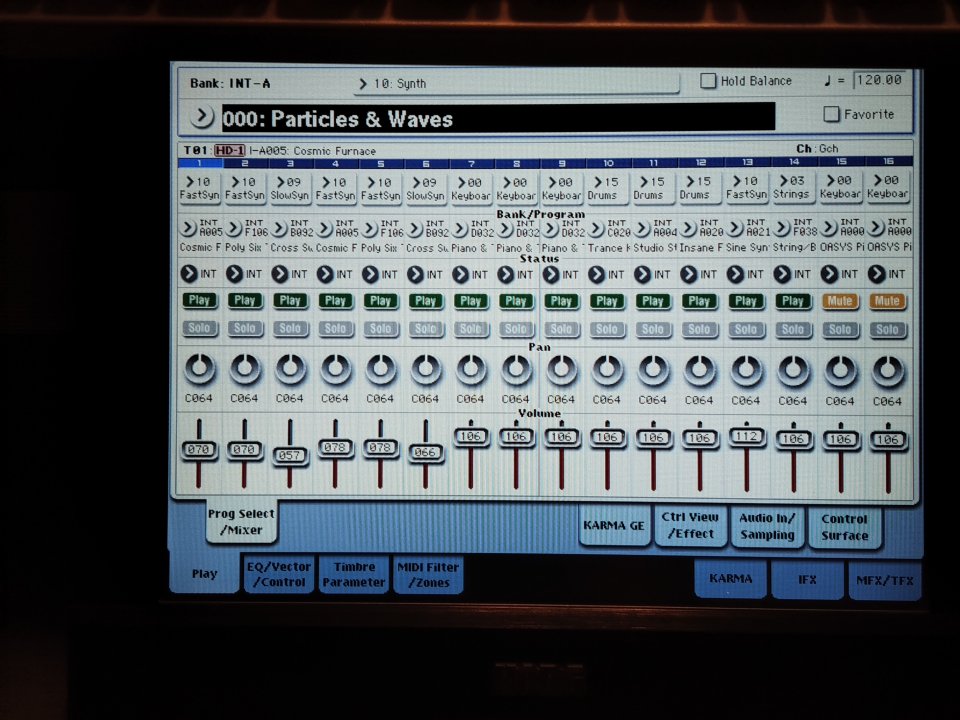Click the pan knob for timbre 8

[516, 370]
